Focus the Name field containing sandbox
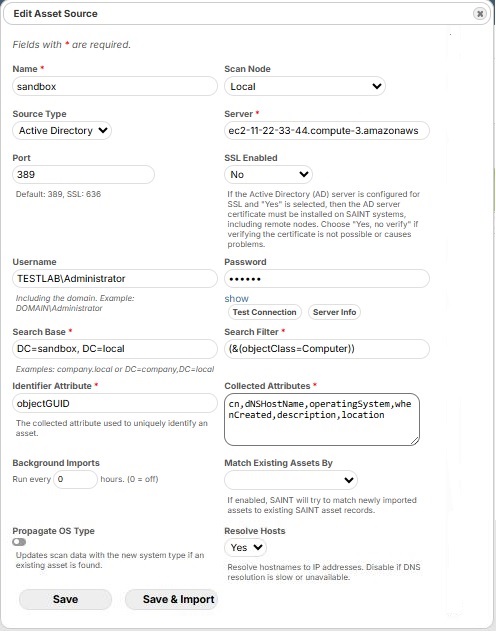Screen dimensions: 496x633 coord(115,86)
